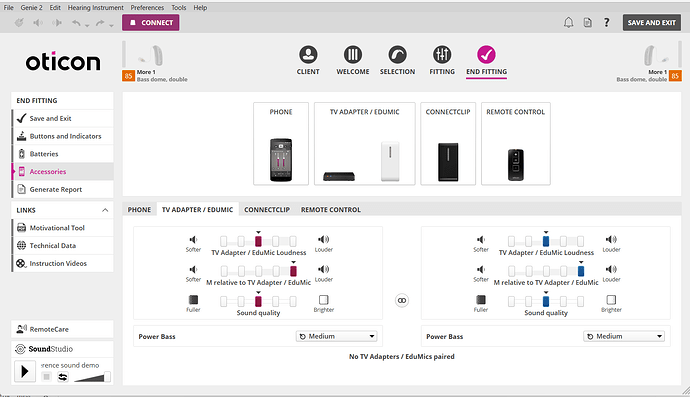Click the stop button in sound demo
Screen dimensions: 690x397
pos(46,377)
